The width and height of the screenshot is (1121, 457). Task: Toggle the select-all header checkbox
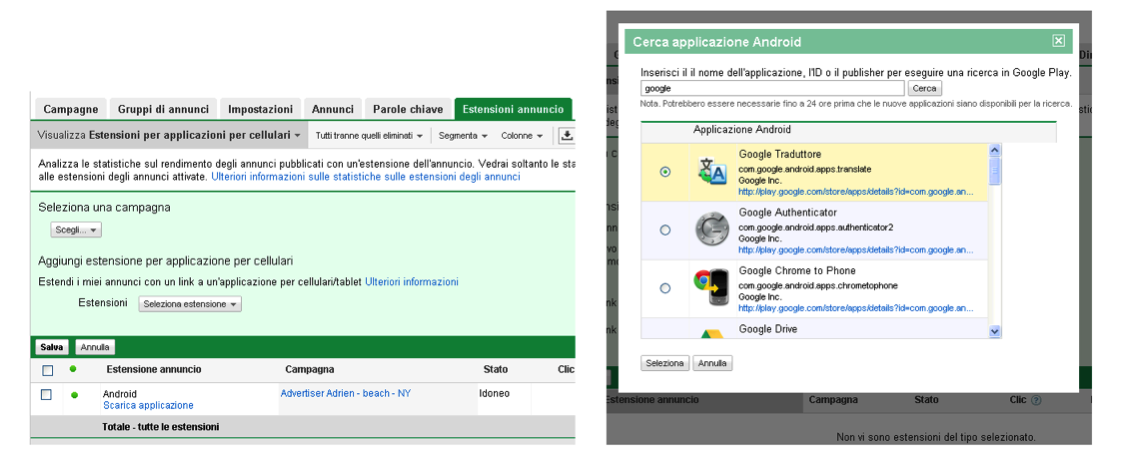click(x=47, y=370)
